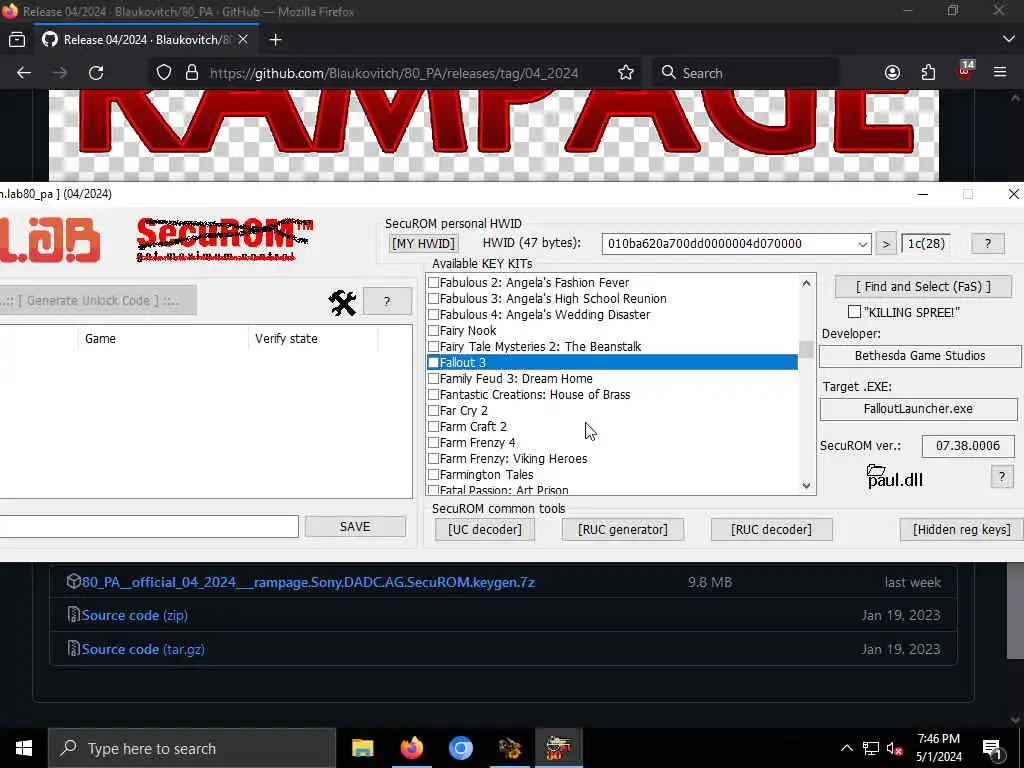Click the key kits scrollbar thumb
Viewport: 1024px width, 768px height.
pos(806,349)
